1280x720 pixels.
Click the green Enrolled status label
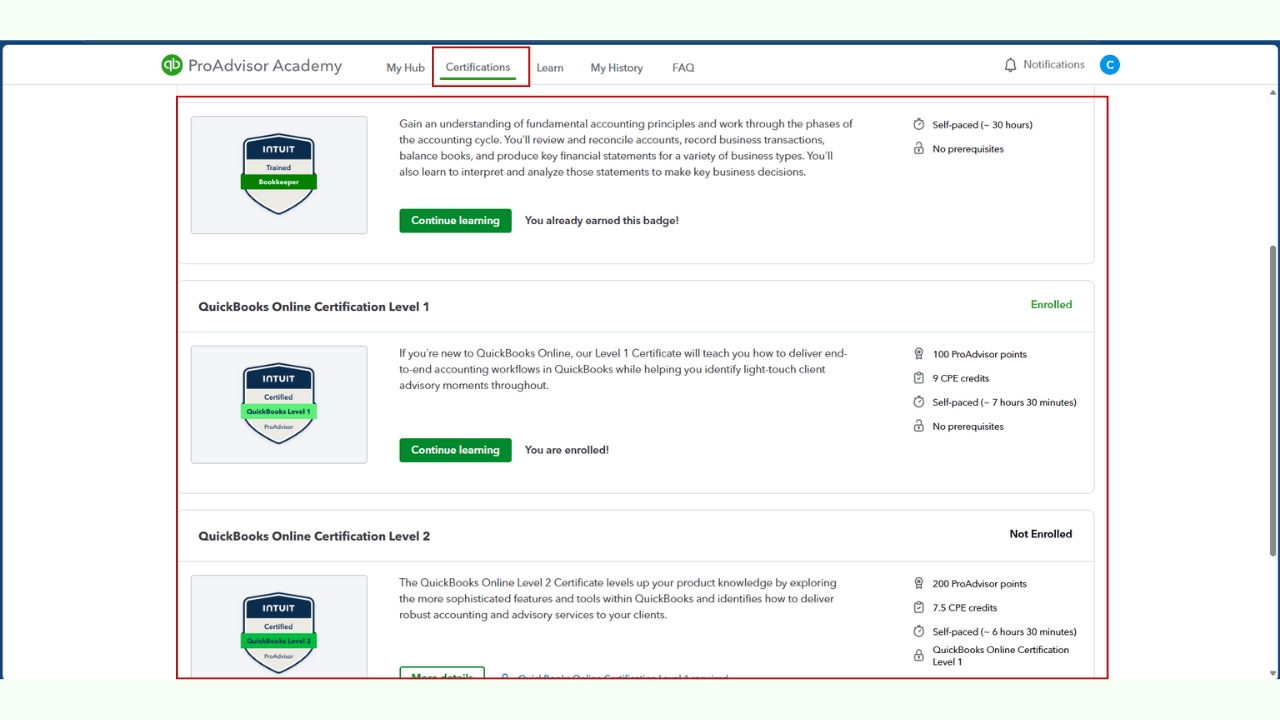tap(1051, 305)
